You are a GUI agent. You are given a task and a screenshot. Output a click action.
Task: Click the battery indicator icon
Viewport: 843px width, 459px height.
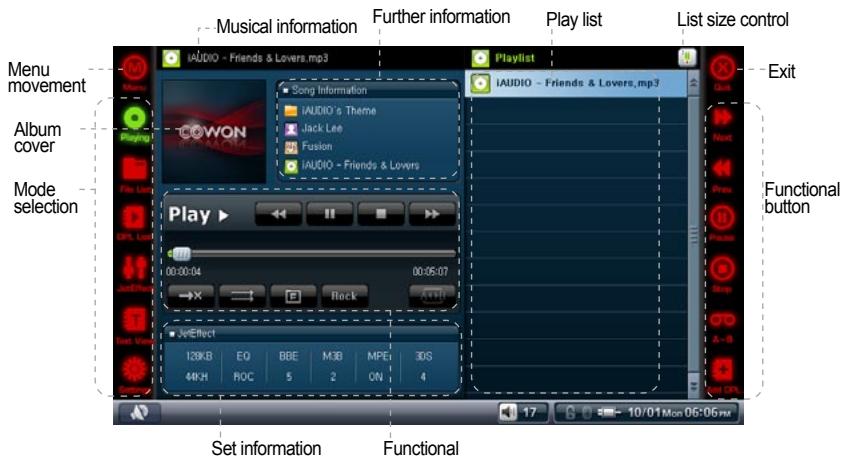(609, 413)
